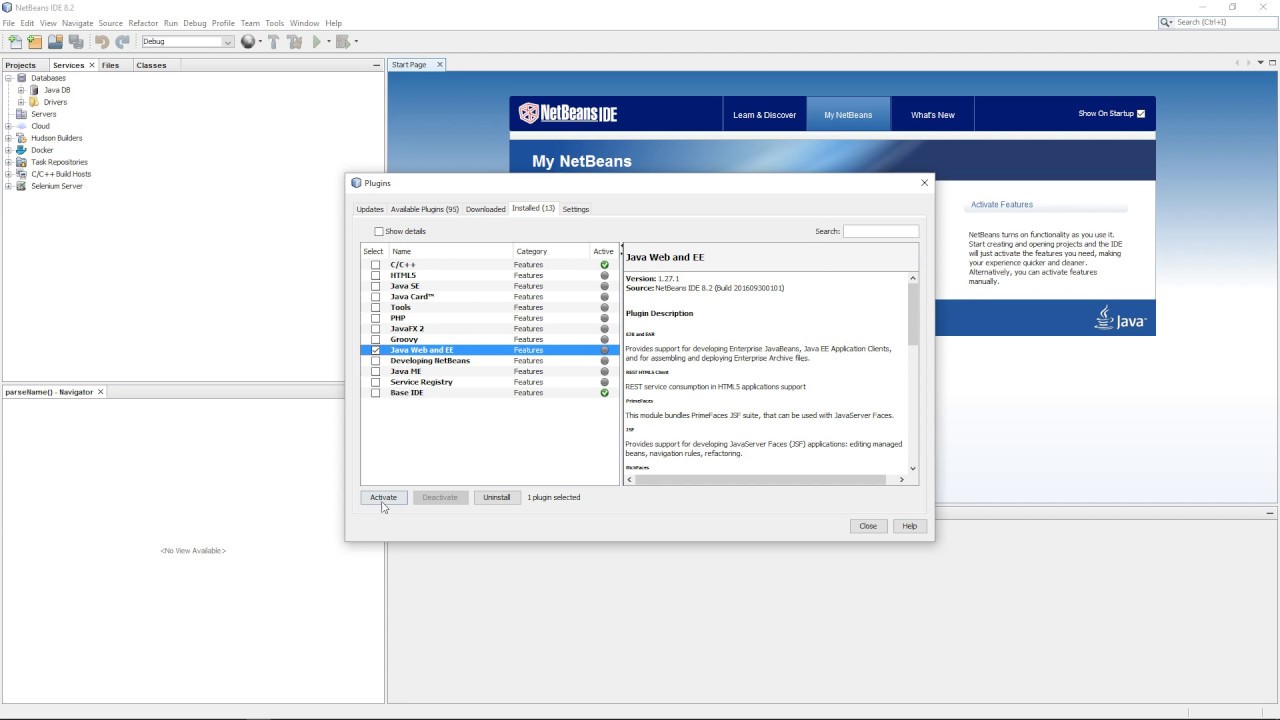Viewport: 1280px width, 720px height.
Task: Click the Activate button
Action: point(383,497)
